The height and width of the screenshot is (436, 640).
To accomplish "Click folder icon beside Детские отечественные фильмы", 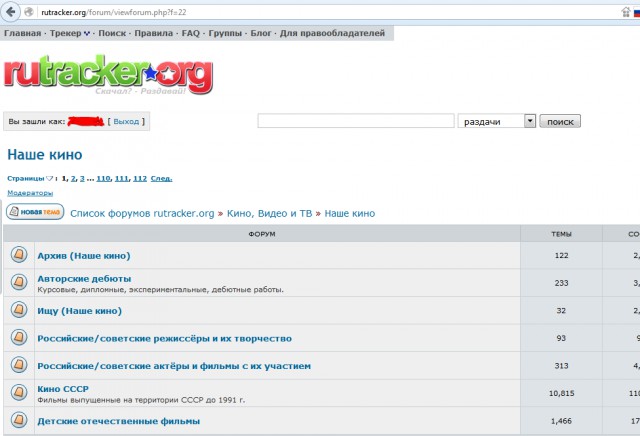I will click(19, 420).
